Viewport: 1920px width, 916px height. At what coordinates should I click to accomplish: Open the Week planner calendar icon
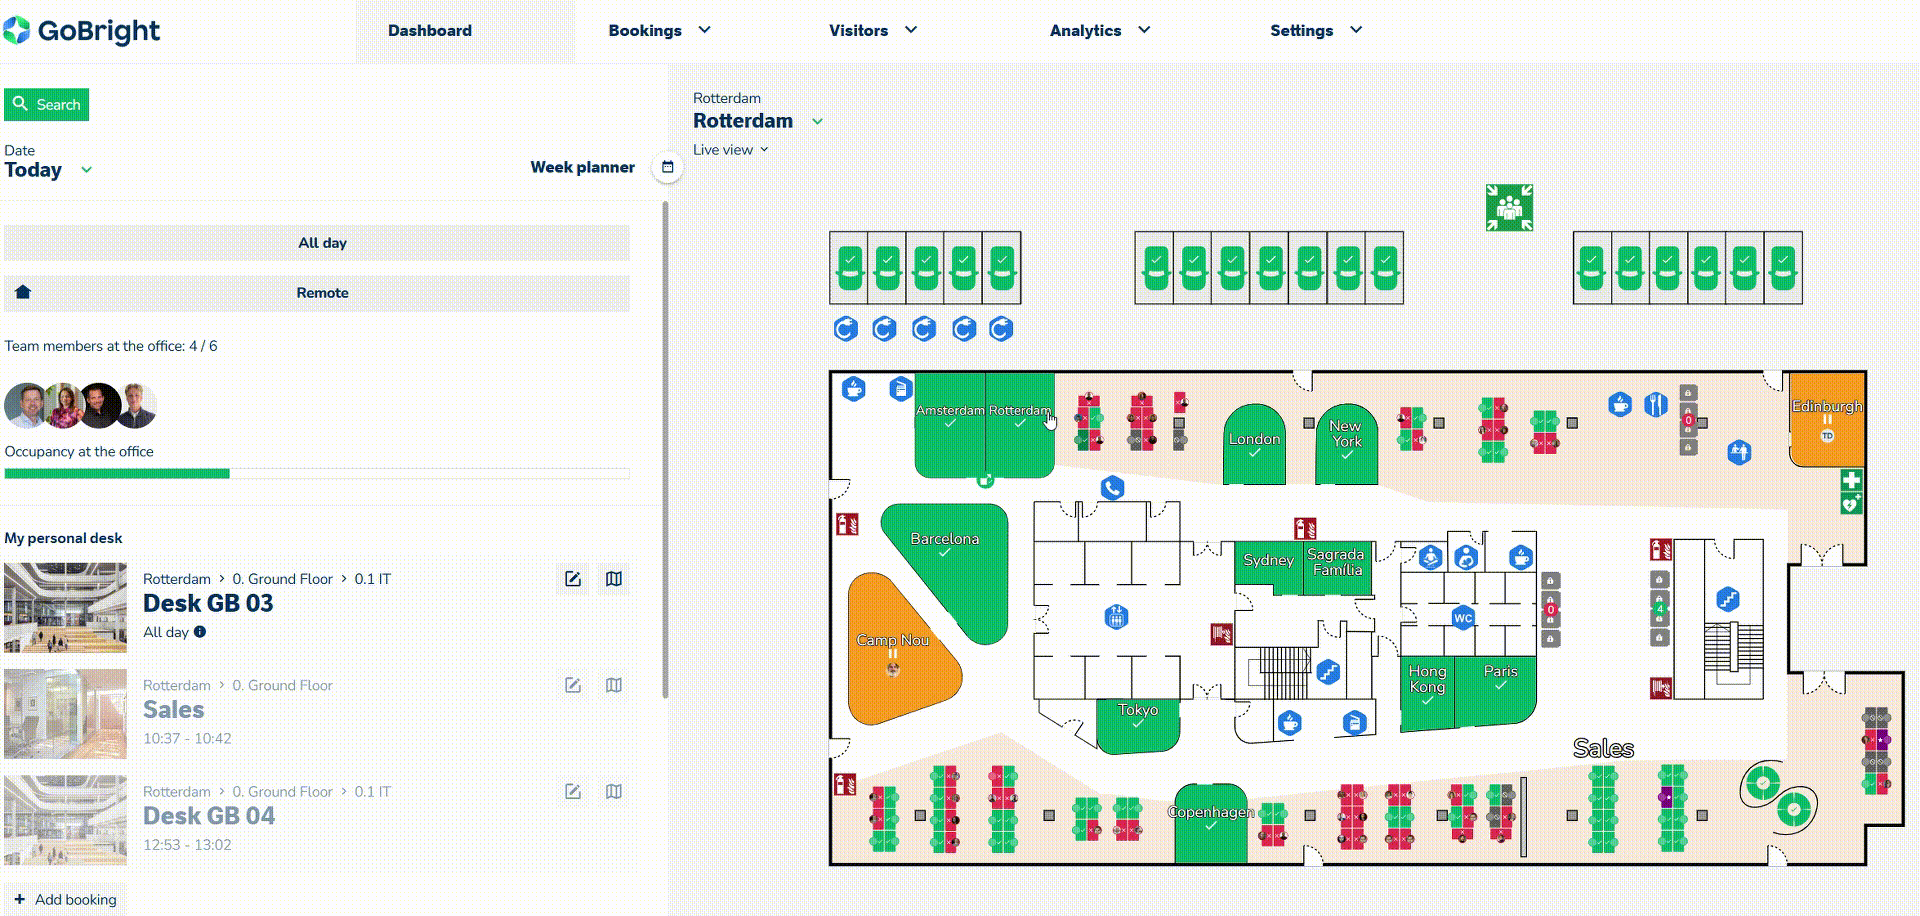click(x=667, y=167)
